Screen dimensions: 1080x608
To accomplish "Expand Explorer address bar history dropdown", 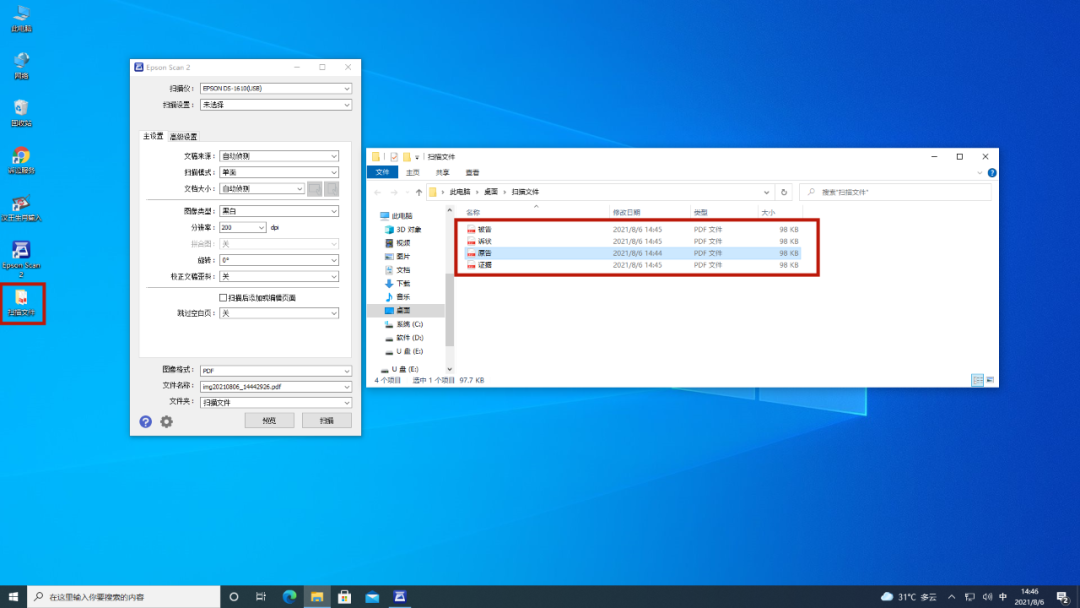I will click(x=766, y=192).
